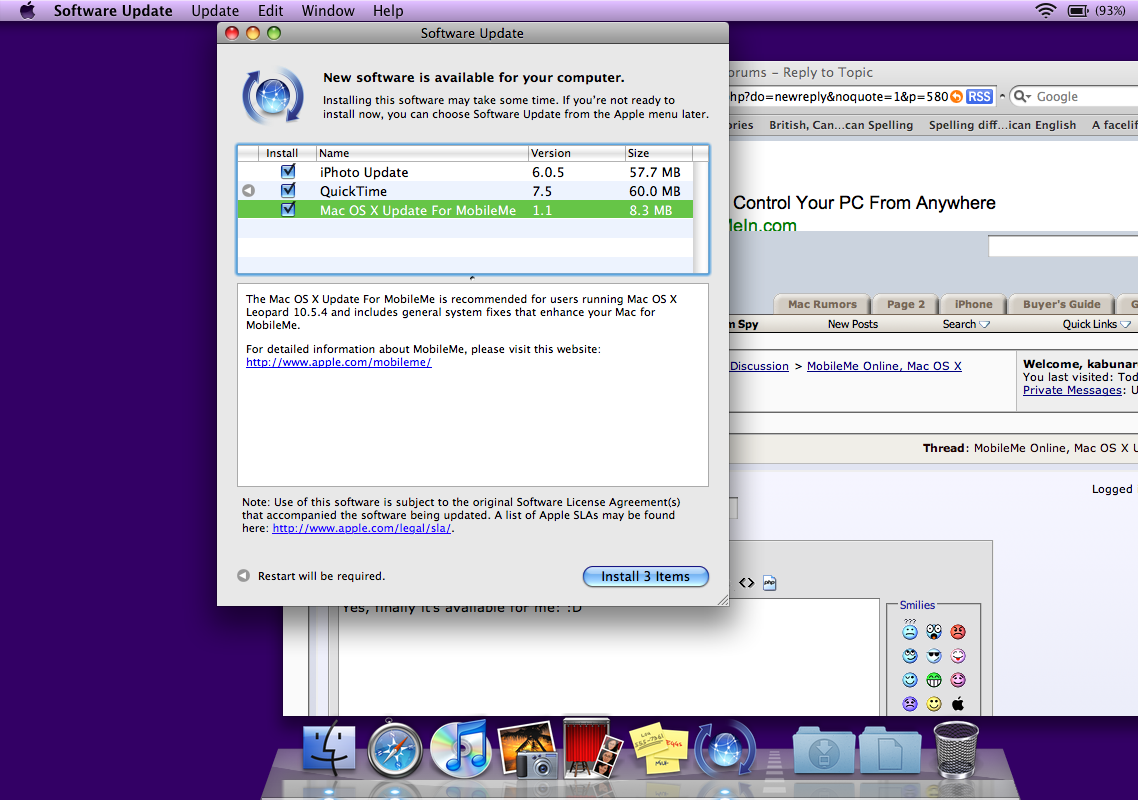Open the Apple menu

click(28, 11)
